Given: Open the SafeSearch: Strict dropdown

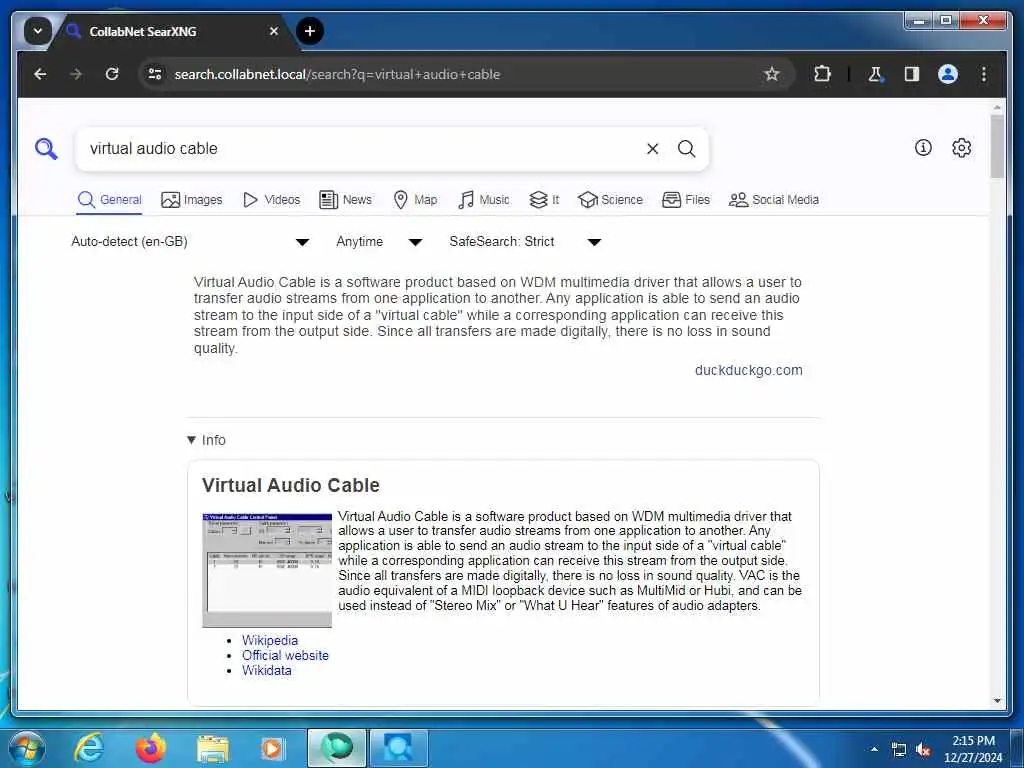Looking at the screenshot, I should coord(524,242).
